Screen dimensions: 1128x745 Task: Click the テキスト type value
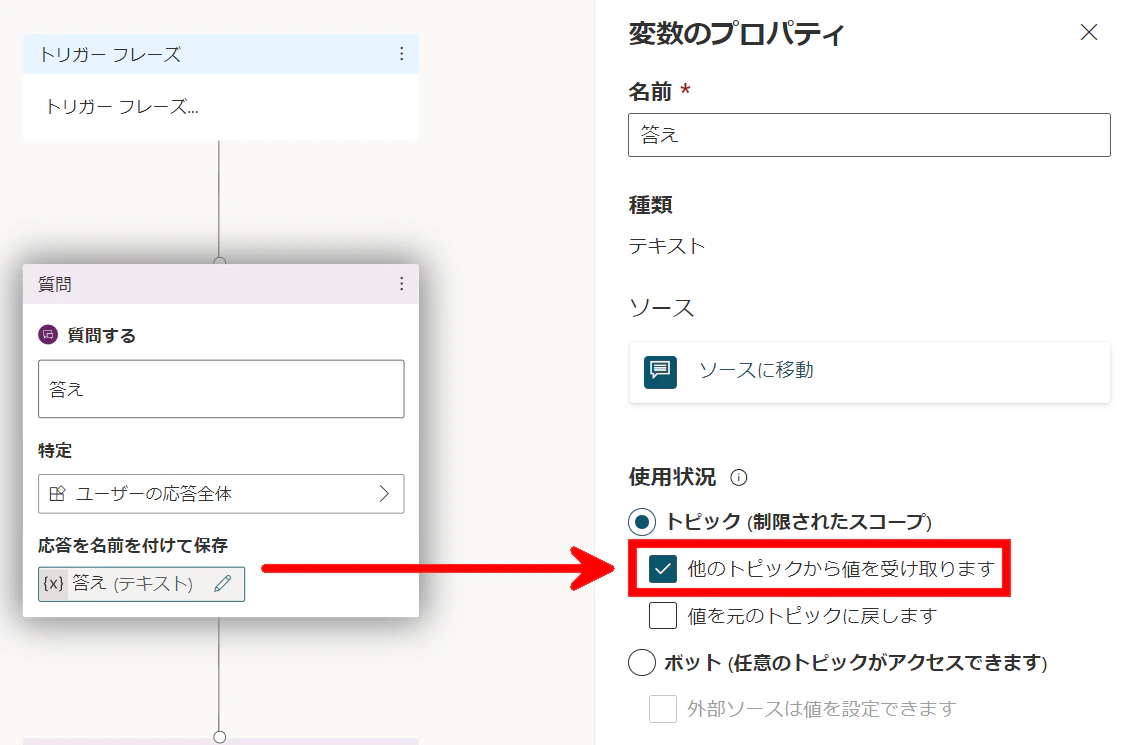(667, 247)
